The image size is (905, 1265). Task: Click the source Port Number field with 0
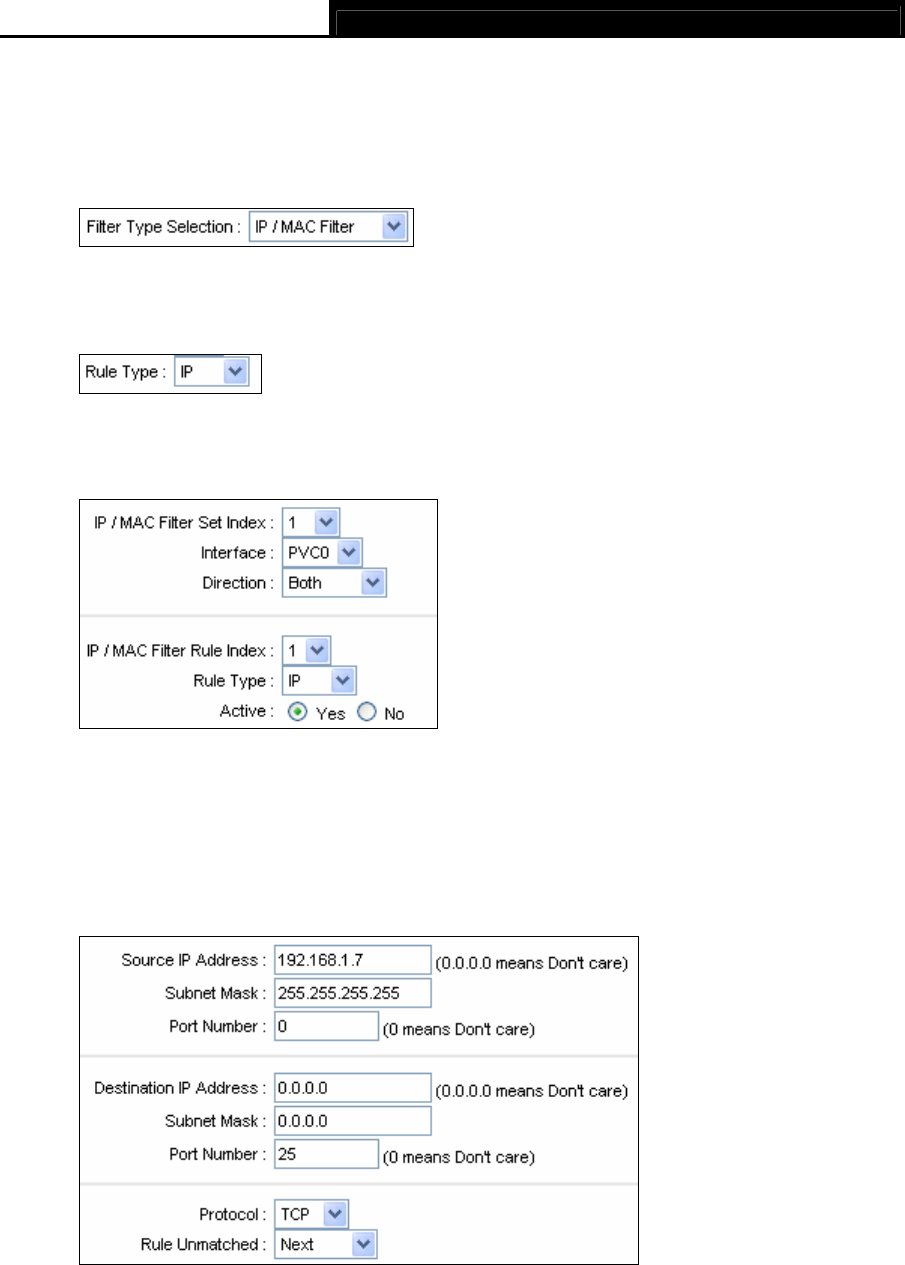click(326, 1026)
